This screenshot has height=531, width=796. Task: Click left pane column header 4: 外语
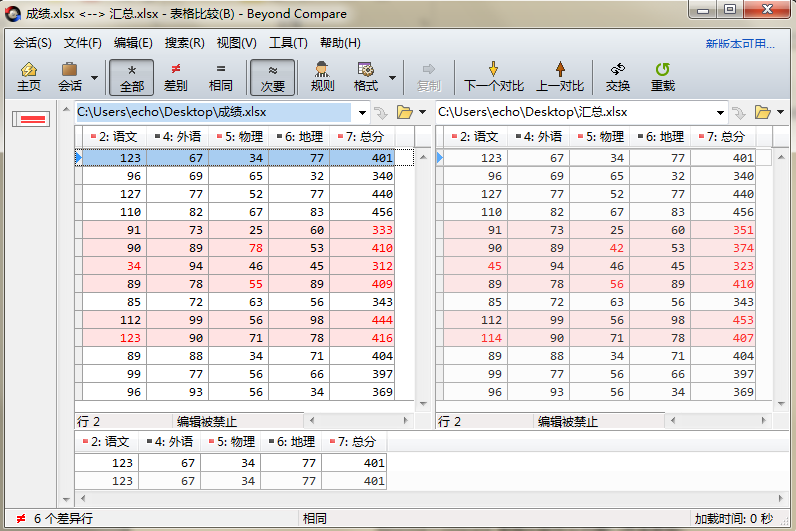click(x=178, y=137)
